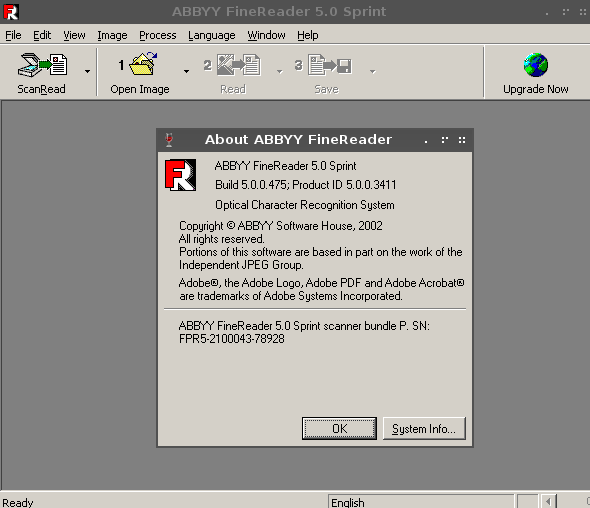590x508 pixels.
Task: Click the English language status bar field
Action: coord(421,502)
